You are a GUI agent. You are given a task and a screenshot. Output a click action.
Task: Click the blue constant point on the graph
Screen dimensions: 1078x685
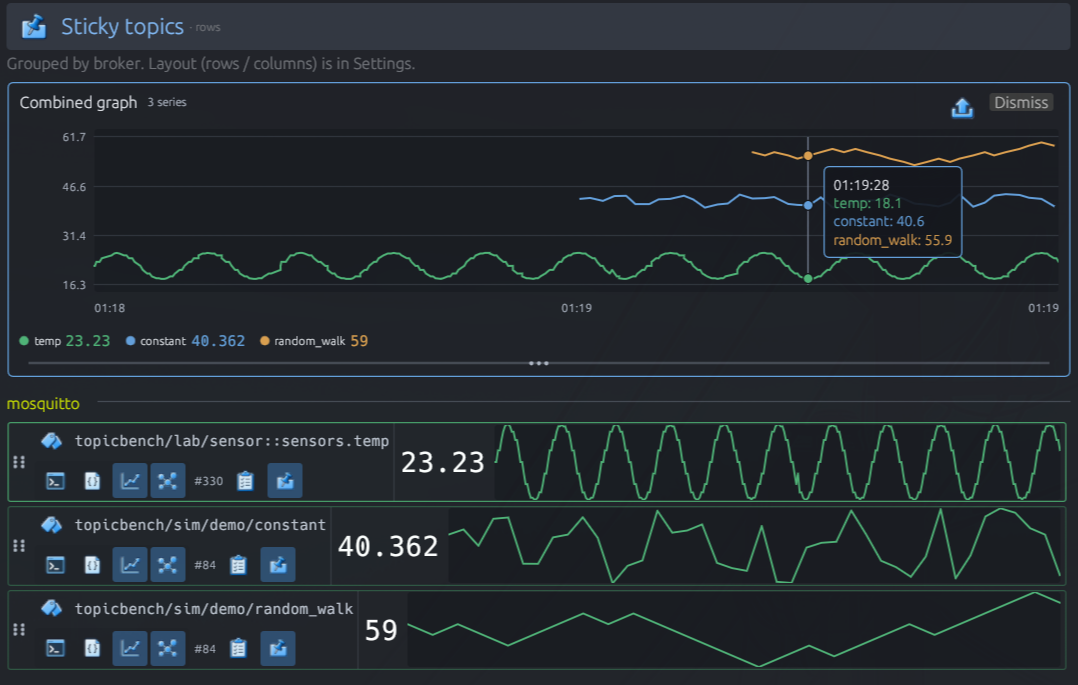pos(808,205)
